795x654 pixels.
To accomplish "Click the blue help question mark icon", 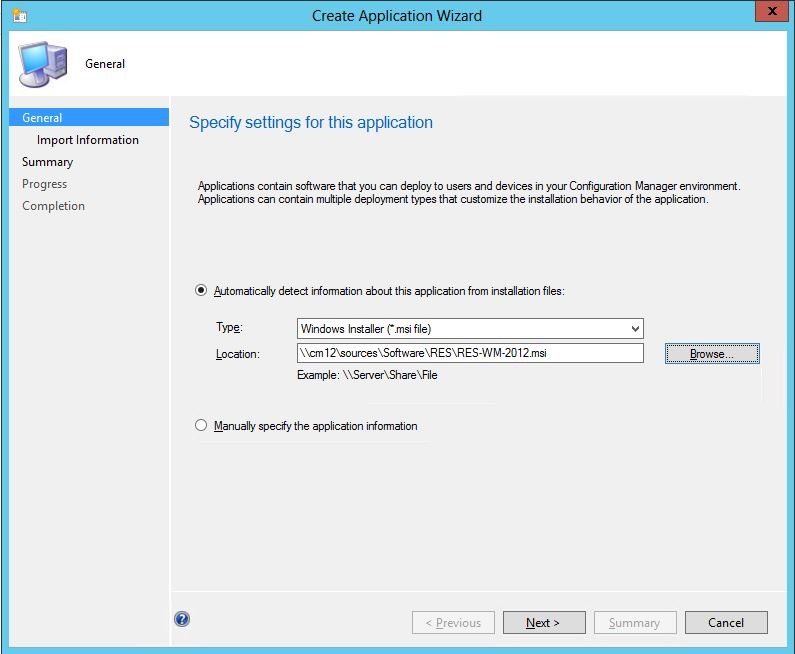I will (x=182, y=619).
